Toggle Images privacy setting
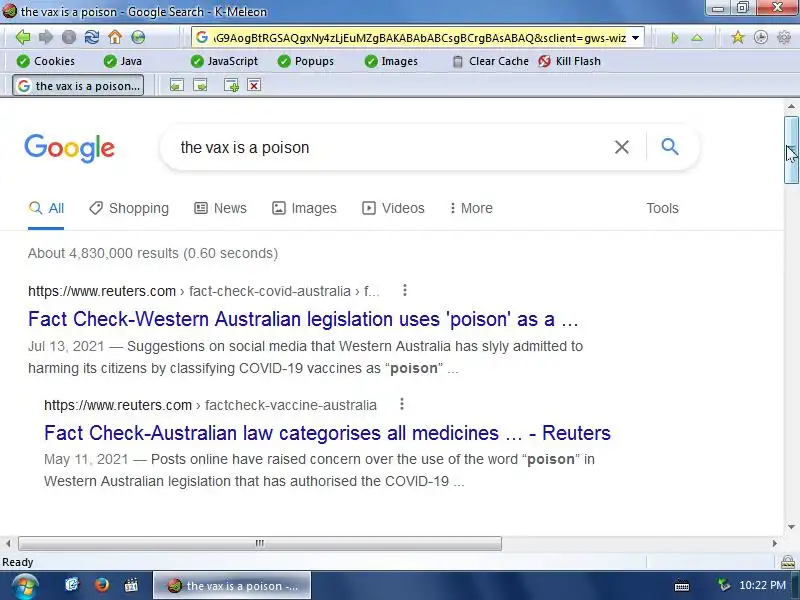Viewport: 800px width, 600px height. (x=391, y=61)
